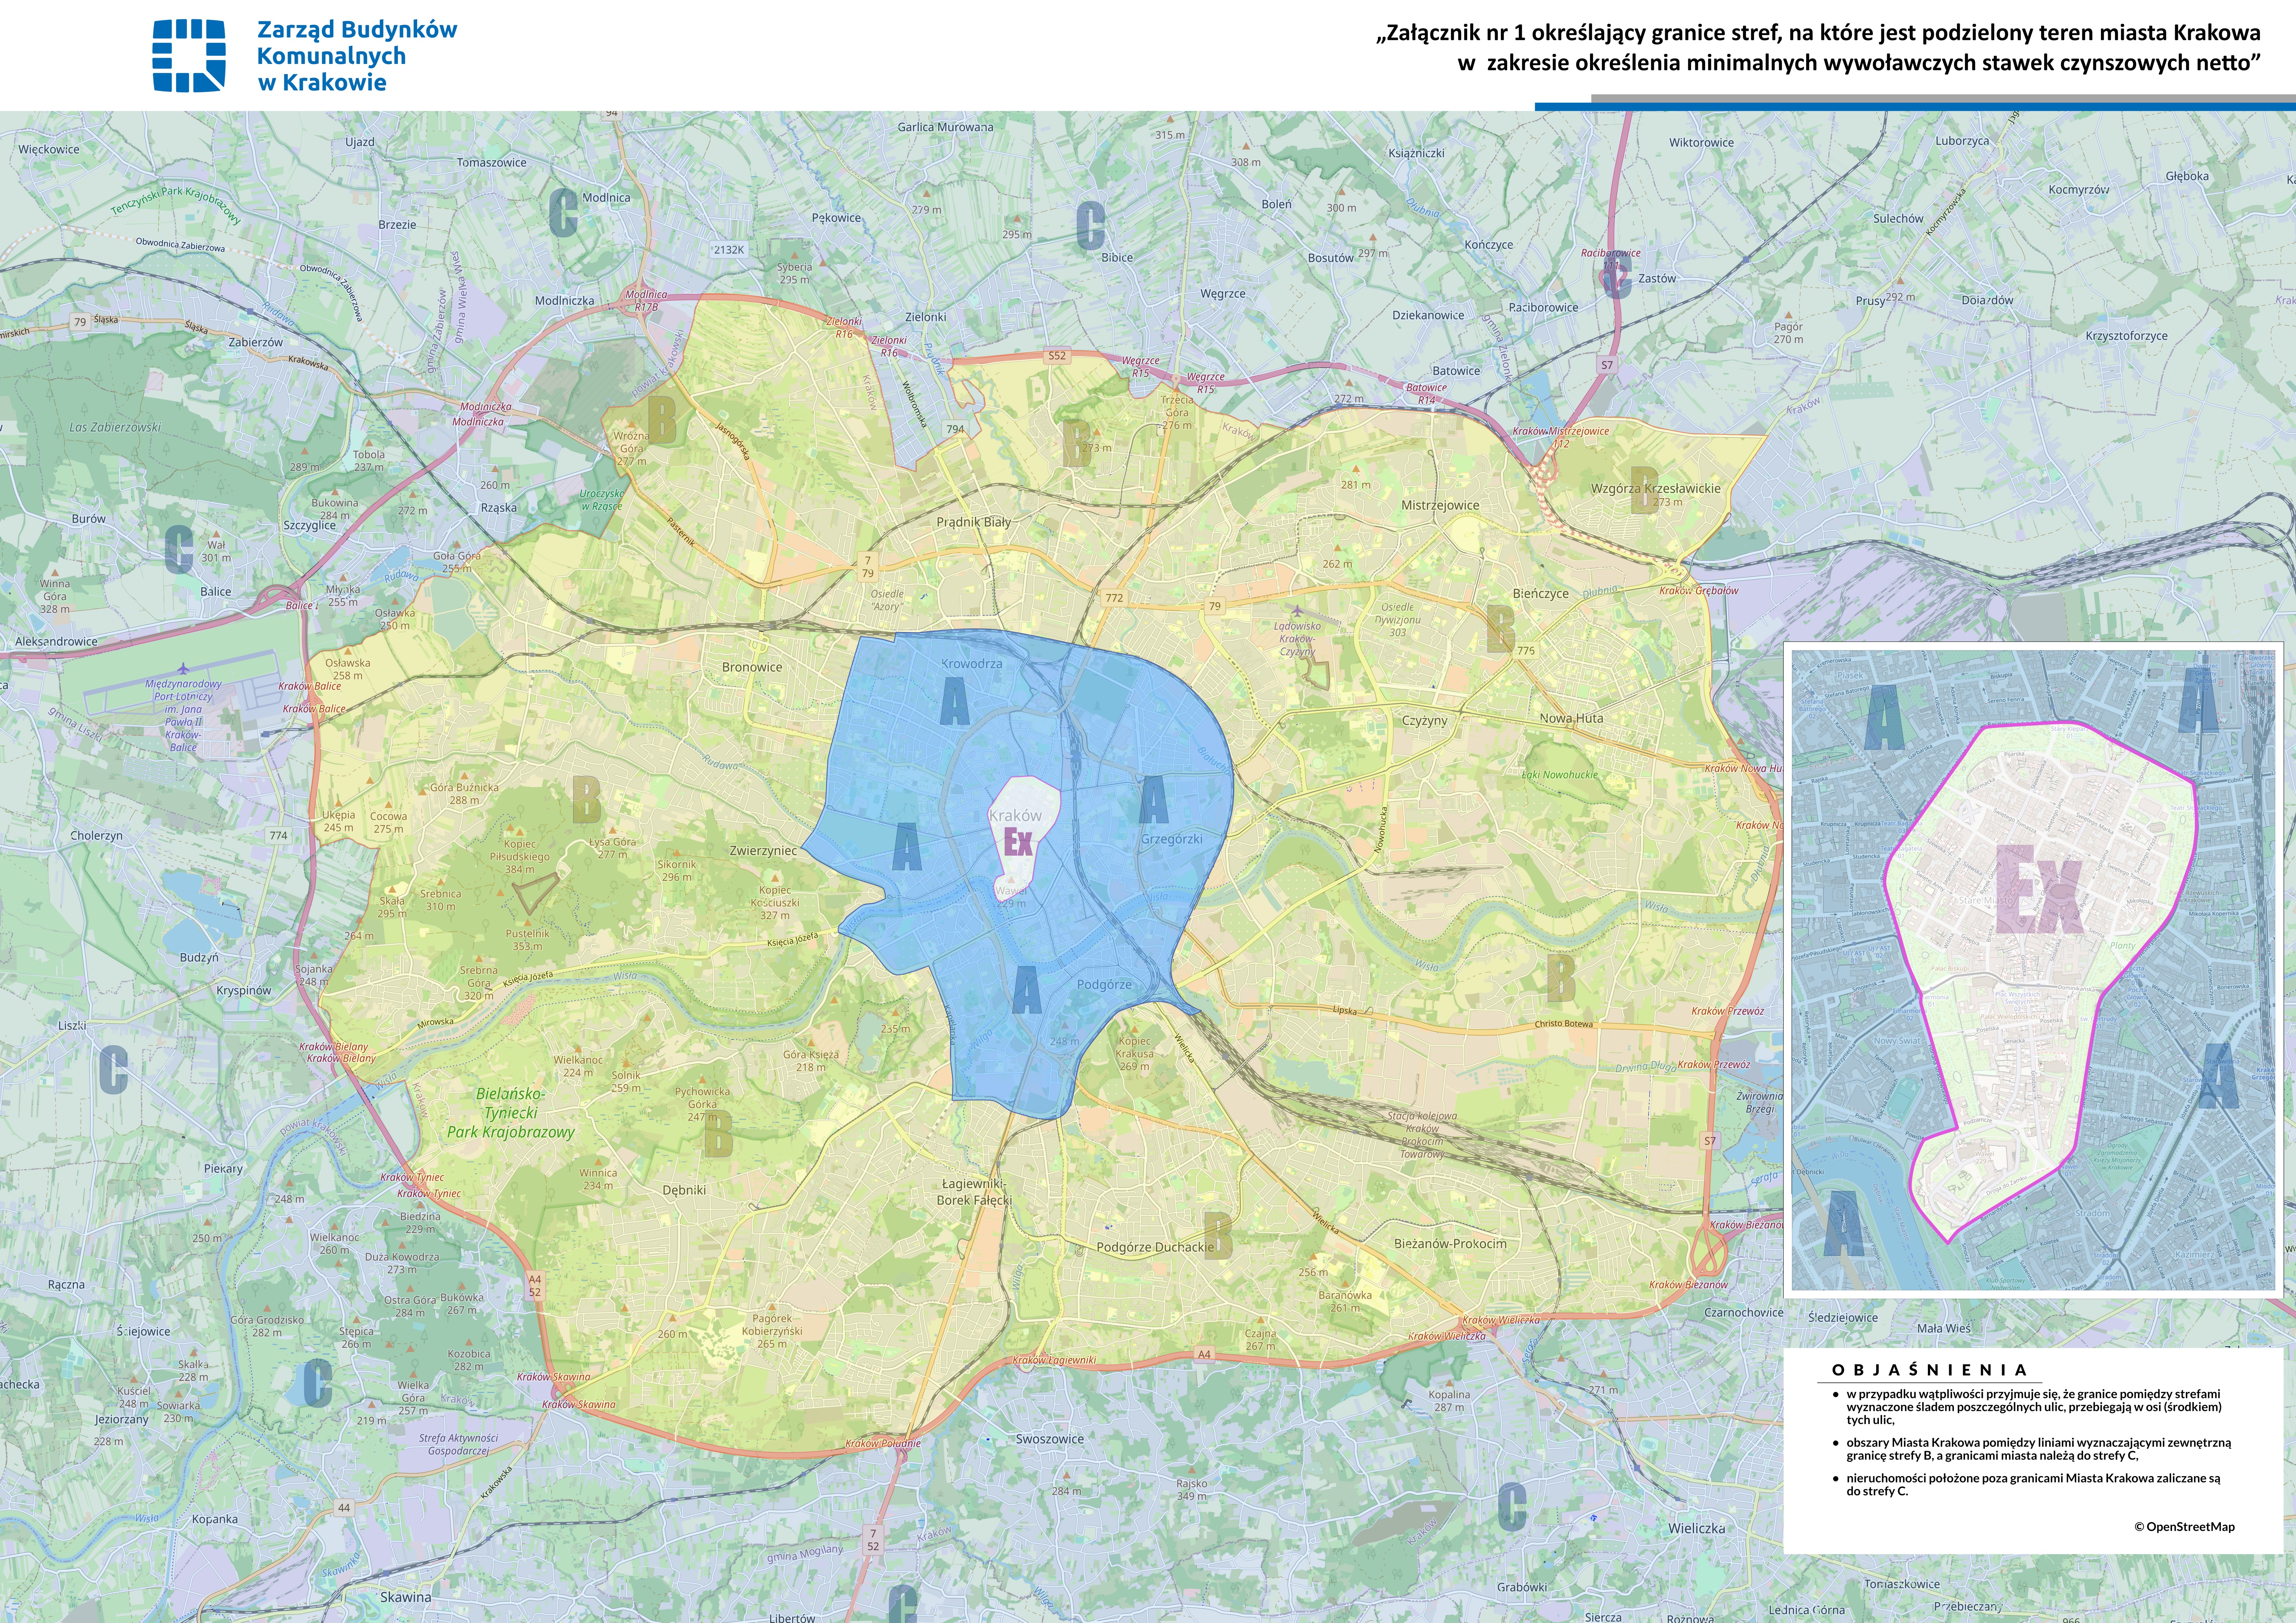The image size is (2296, 1623).
Task: Click the Podgórze Duchackie district label
Action: pyautogui.click(x=1155, y=1247)
